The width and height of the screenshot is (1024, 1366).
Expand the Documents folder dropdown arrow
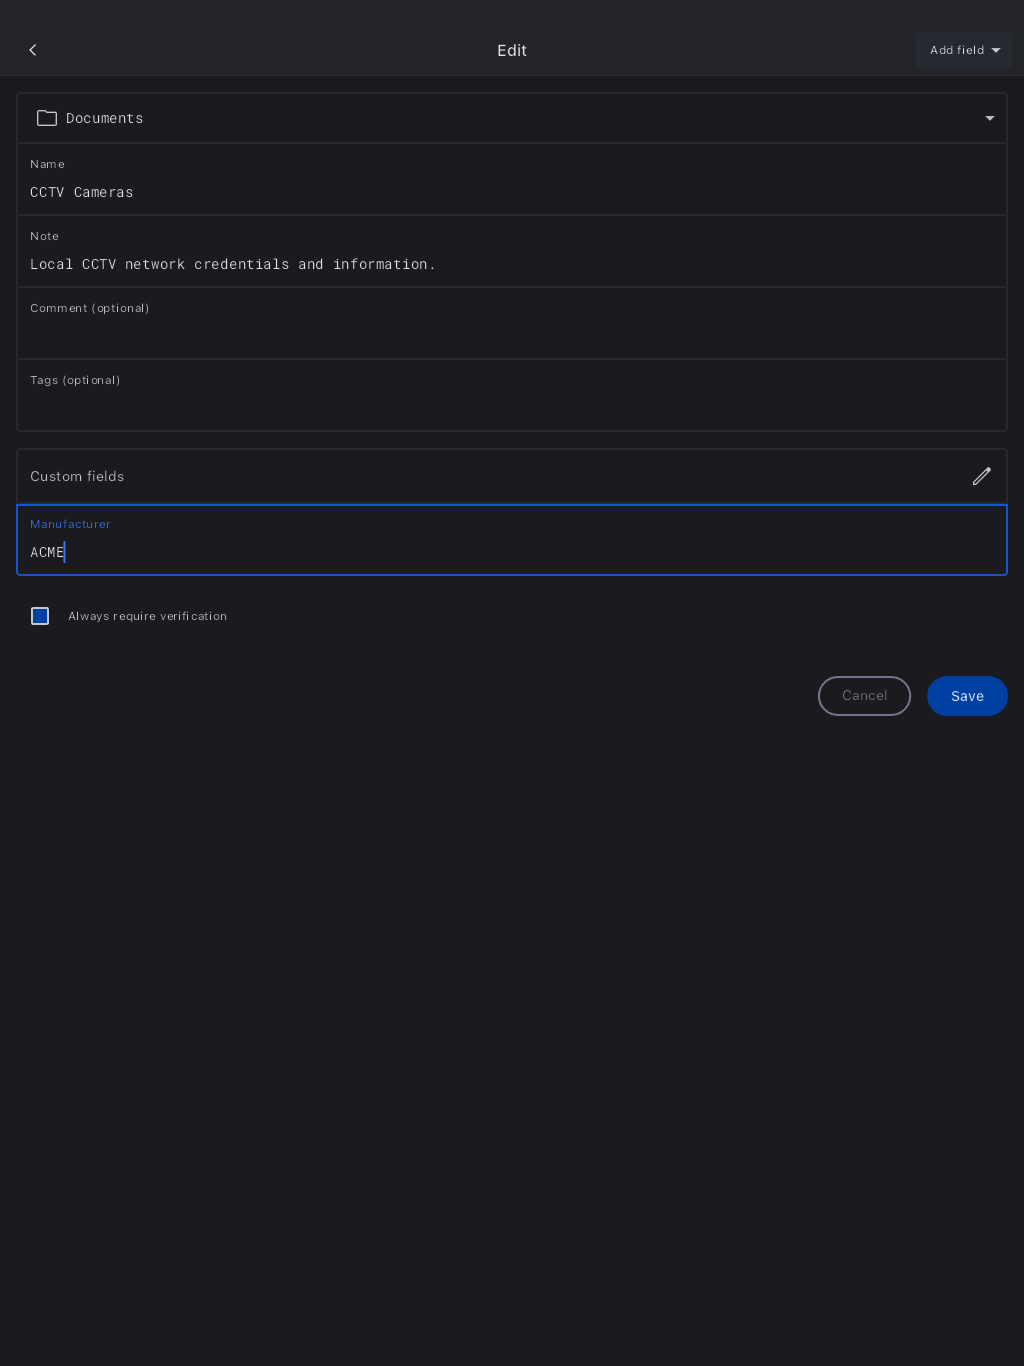(989, 118)
